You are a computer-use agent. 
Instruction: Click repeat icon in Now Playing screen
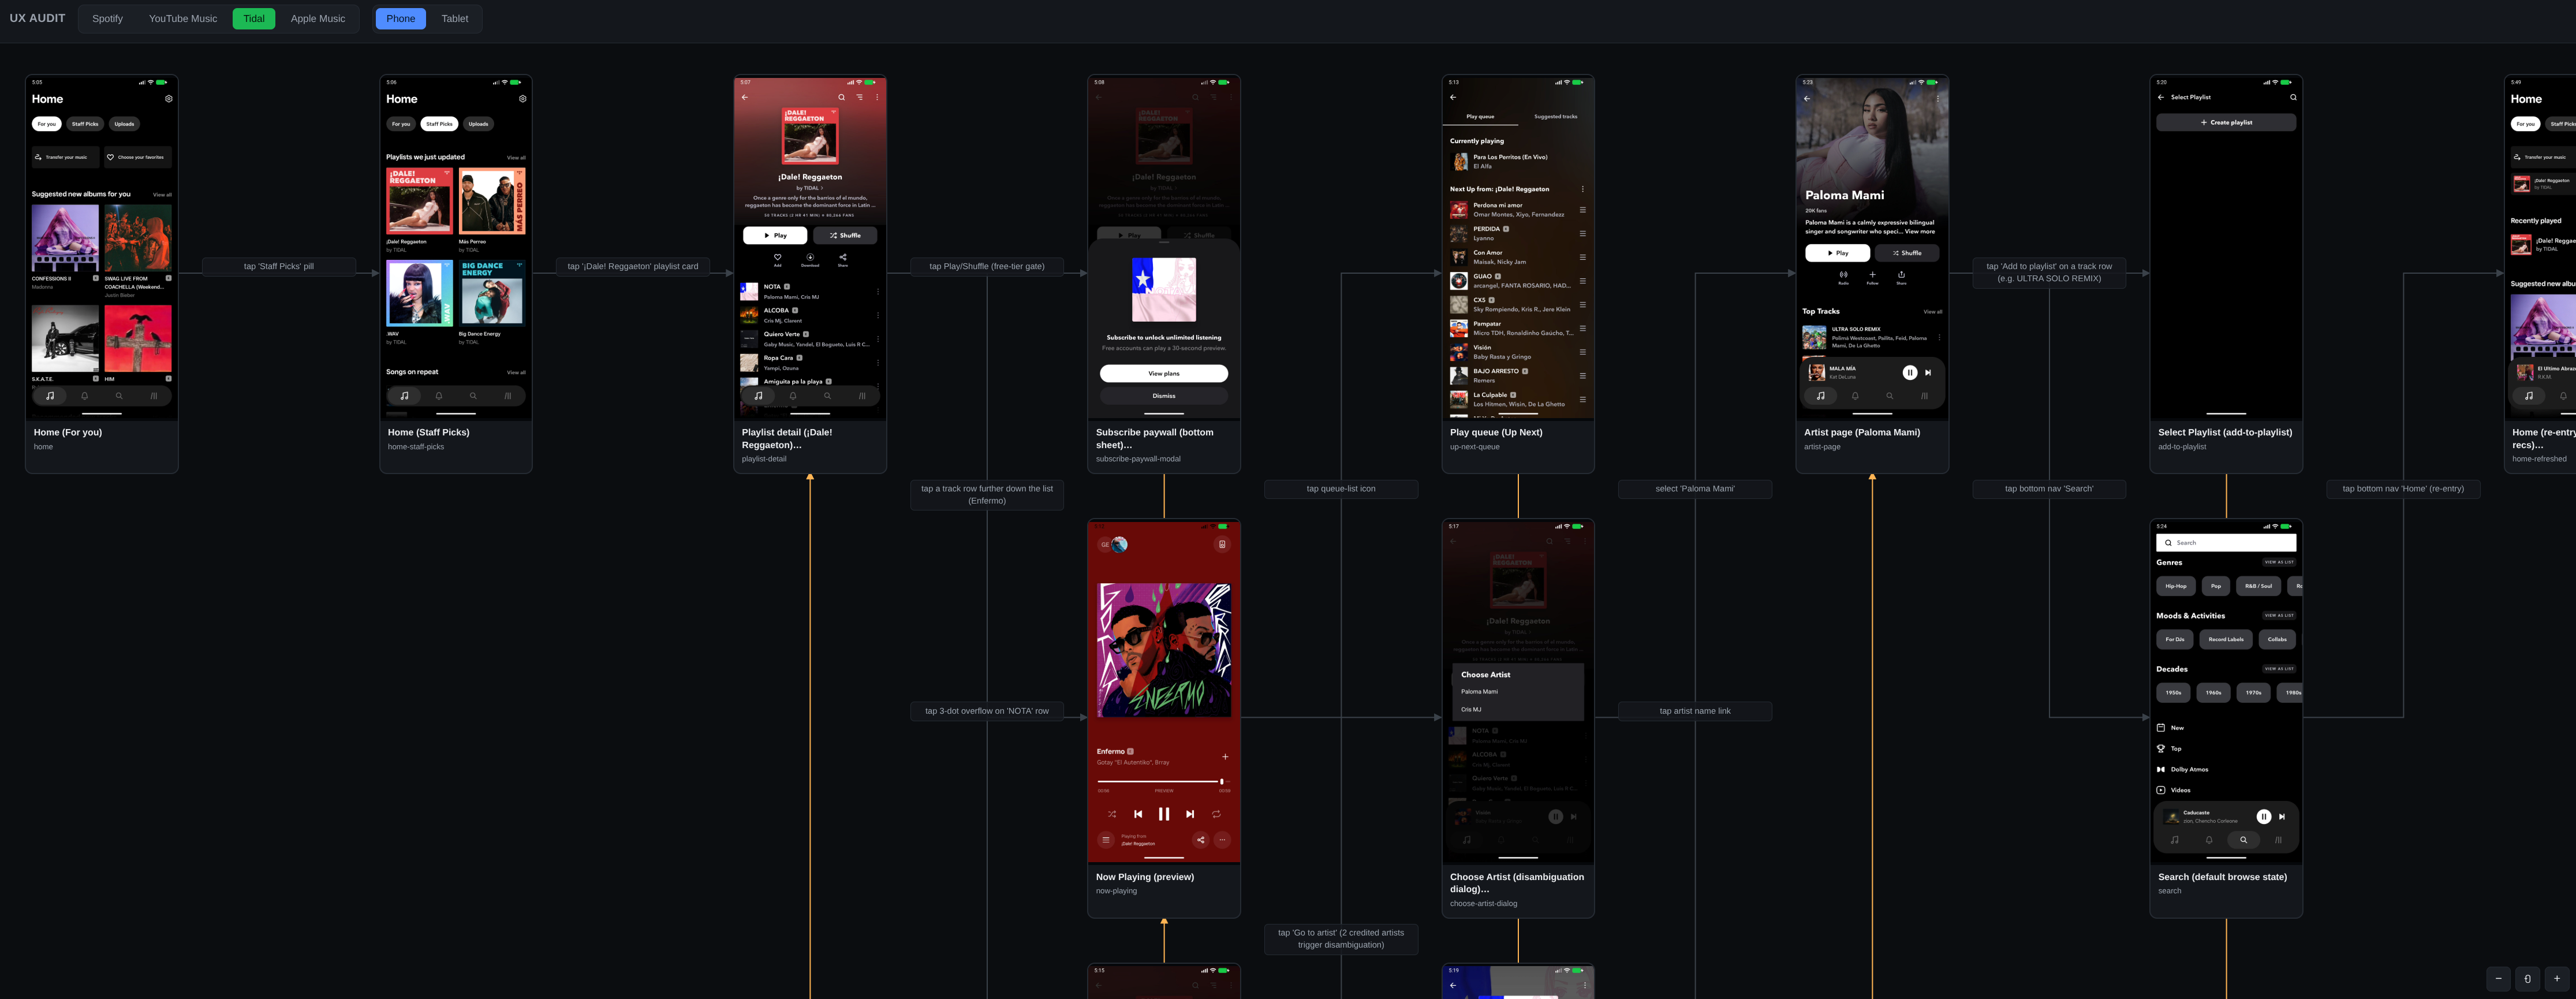click(x=1216, y=814)
